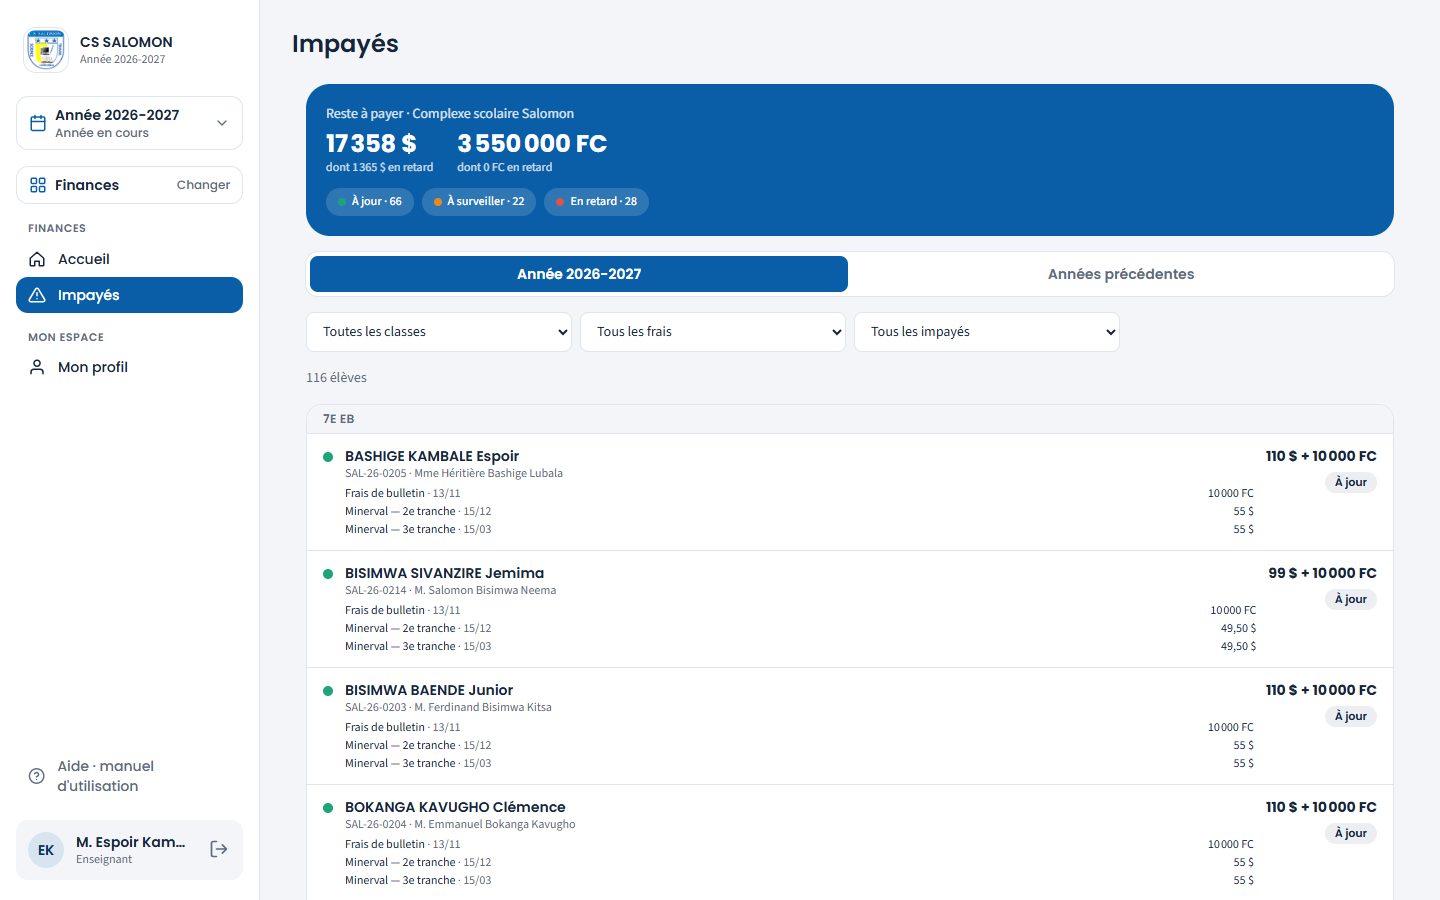Filter by À surveiller · 22 chip
The width and height of the screenshot is (1440, 900).
pos(479,201)
